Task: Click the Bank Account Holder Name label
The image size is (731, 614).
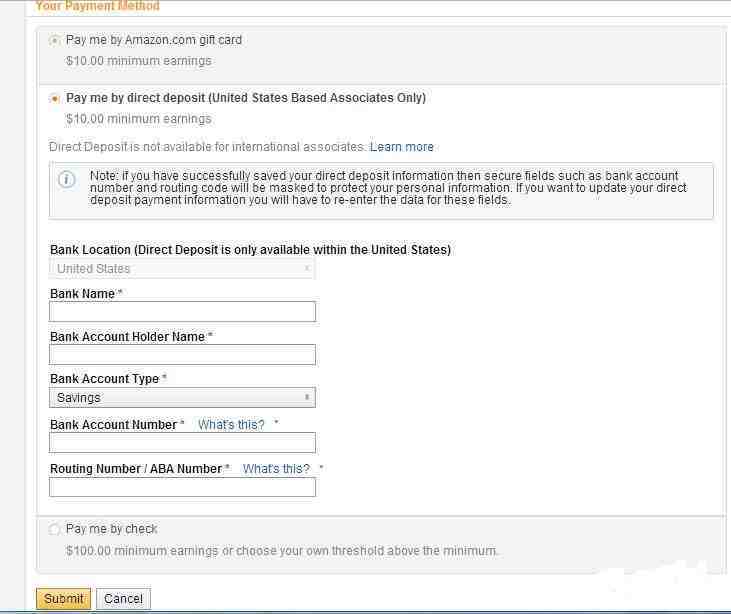Action: [127, 337]
